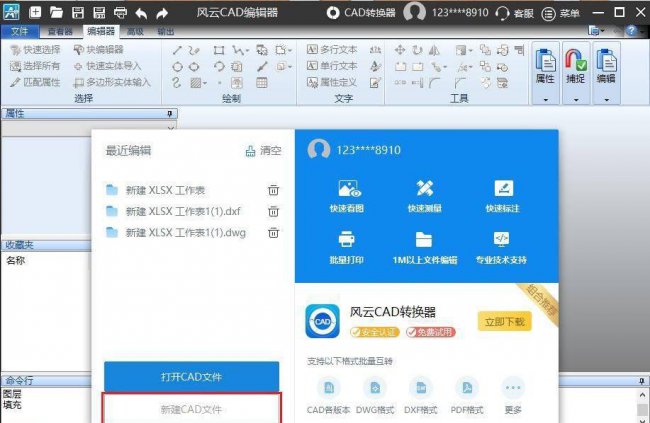Image resolution: width=650 pixels, height=423 pixels.
Task: Click 多边形实体输入
Action: [x=112, y=82]
